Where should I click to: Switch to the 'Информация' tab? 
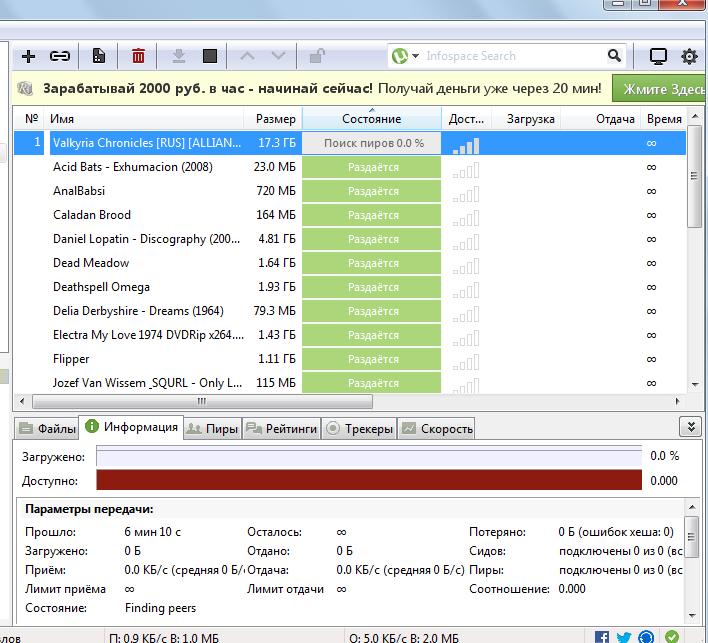click(x=131, y=427)
